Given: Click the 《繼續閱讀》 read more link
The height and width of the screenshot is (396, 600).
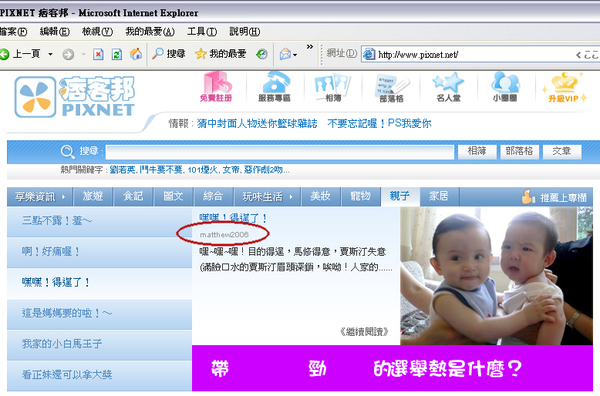Looking at the screenshot, I should pyautogui.click(x=365, y=332).
